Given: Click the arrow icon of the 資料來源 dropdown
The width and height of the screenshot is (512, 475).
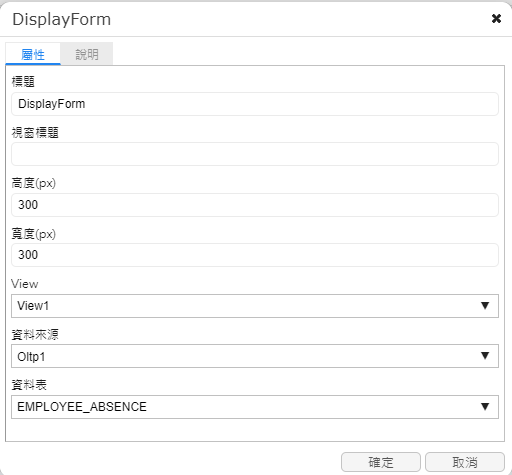Looking at the screenshot, I should [485, 356].
